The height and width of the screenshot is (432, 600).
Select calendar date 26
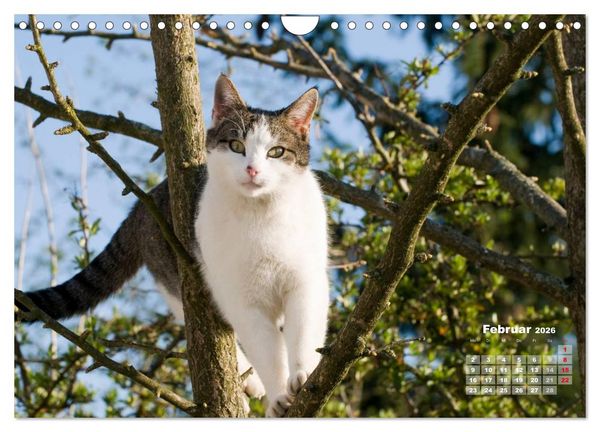tap(519, 390)
